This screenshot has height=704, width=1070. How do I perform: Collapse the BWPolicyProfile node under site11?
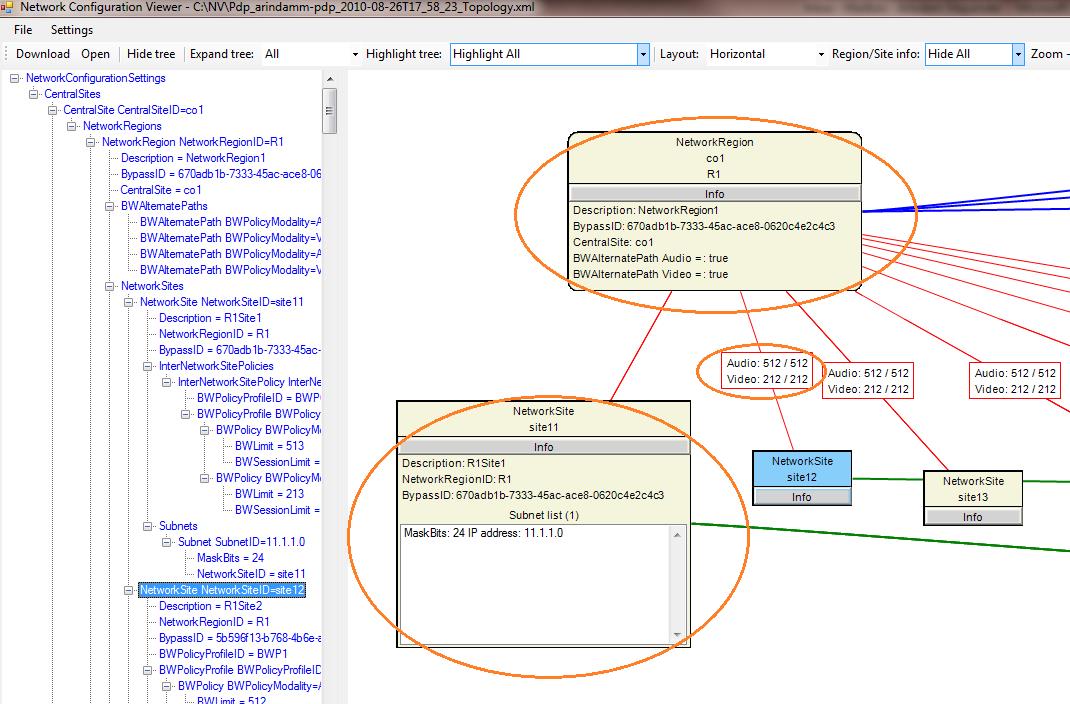coord(186,414)
